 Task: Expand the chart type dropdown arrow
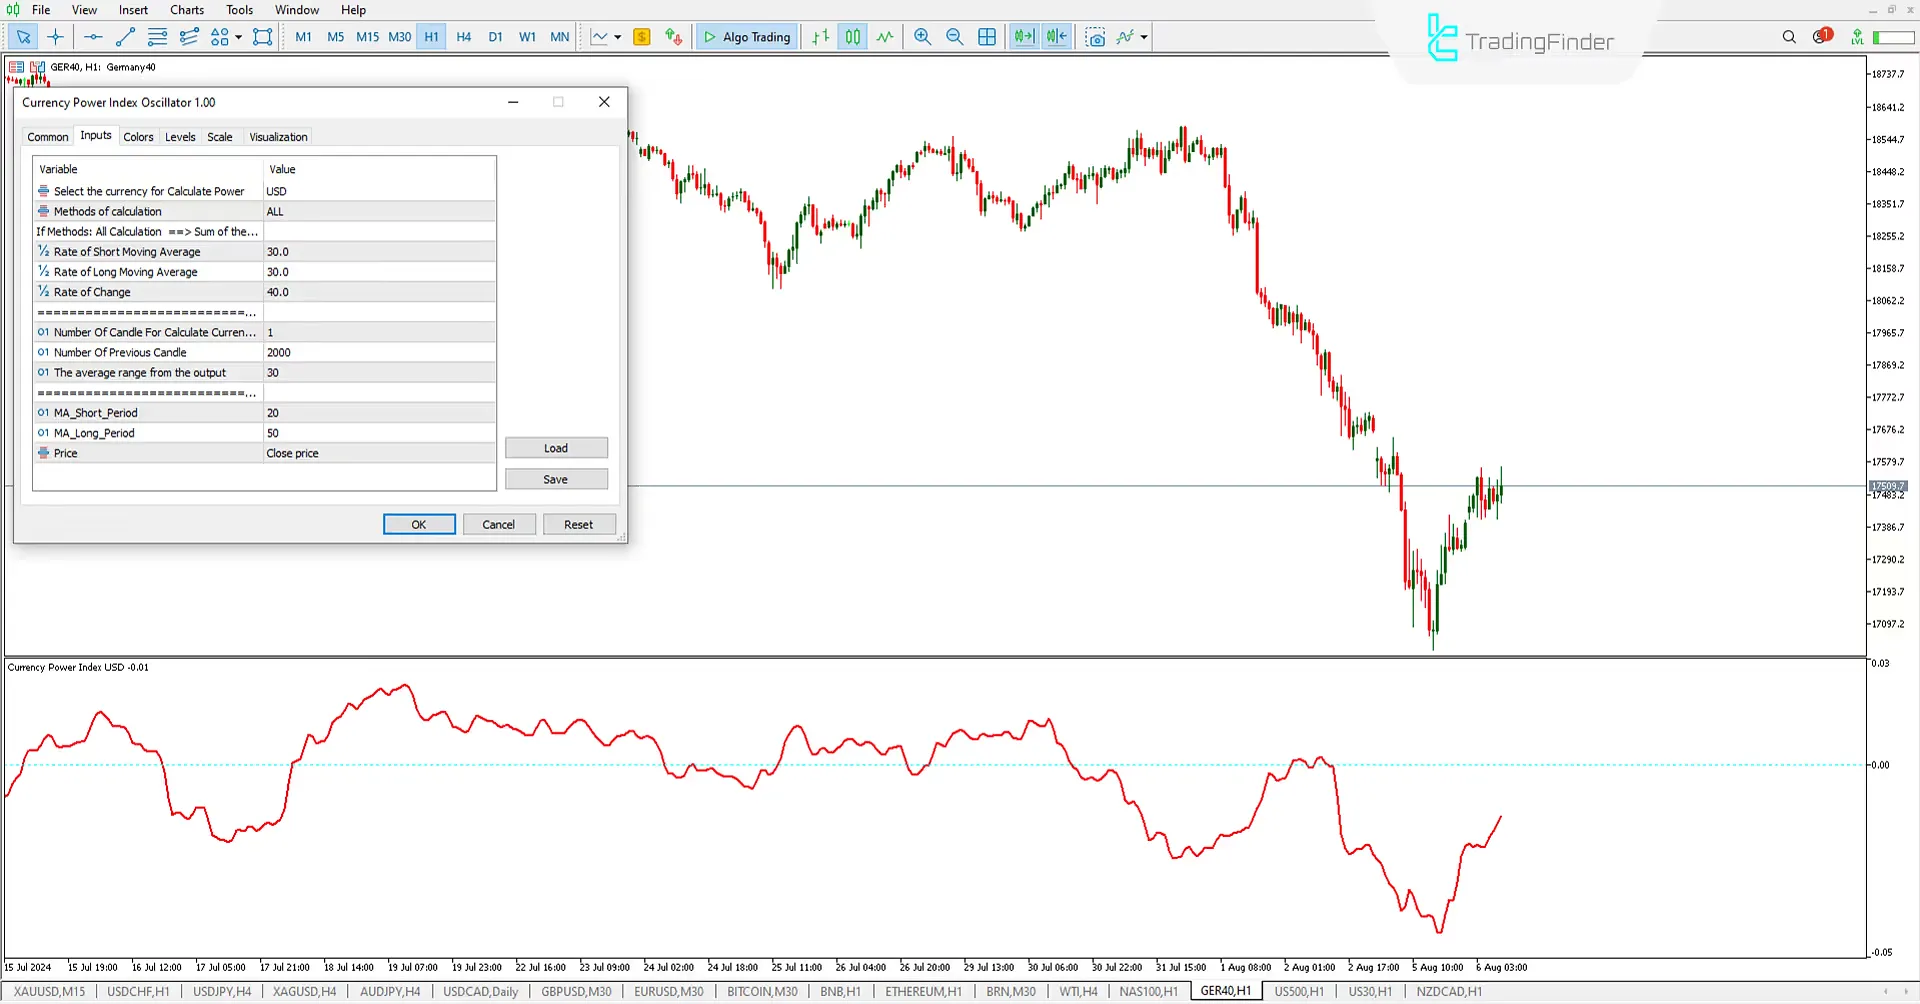coord(618,37)
